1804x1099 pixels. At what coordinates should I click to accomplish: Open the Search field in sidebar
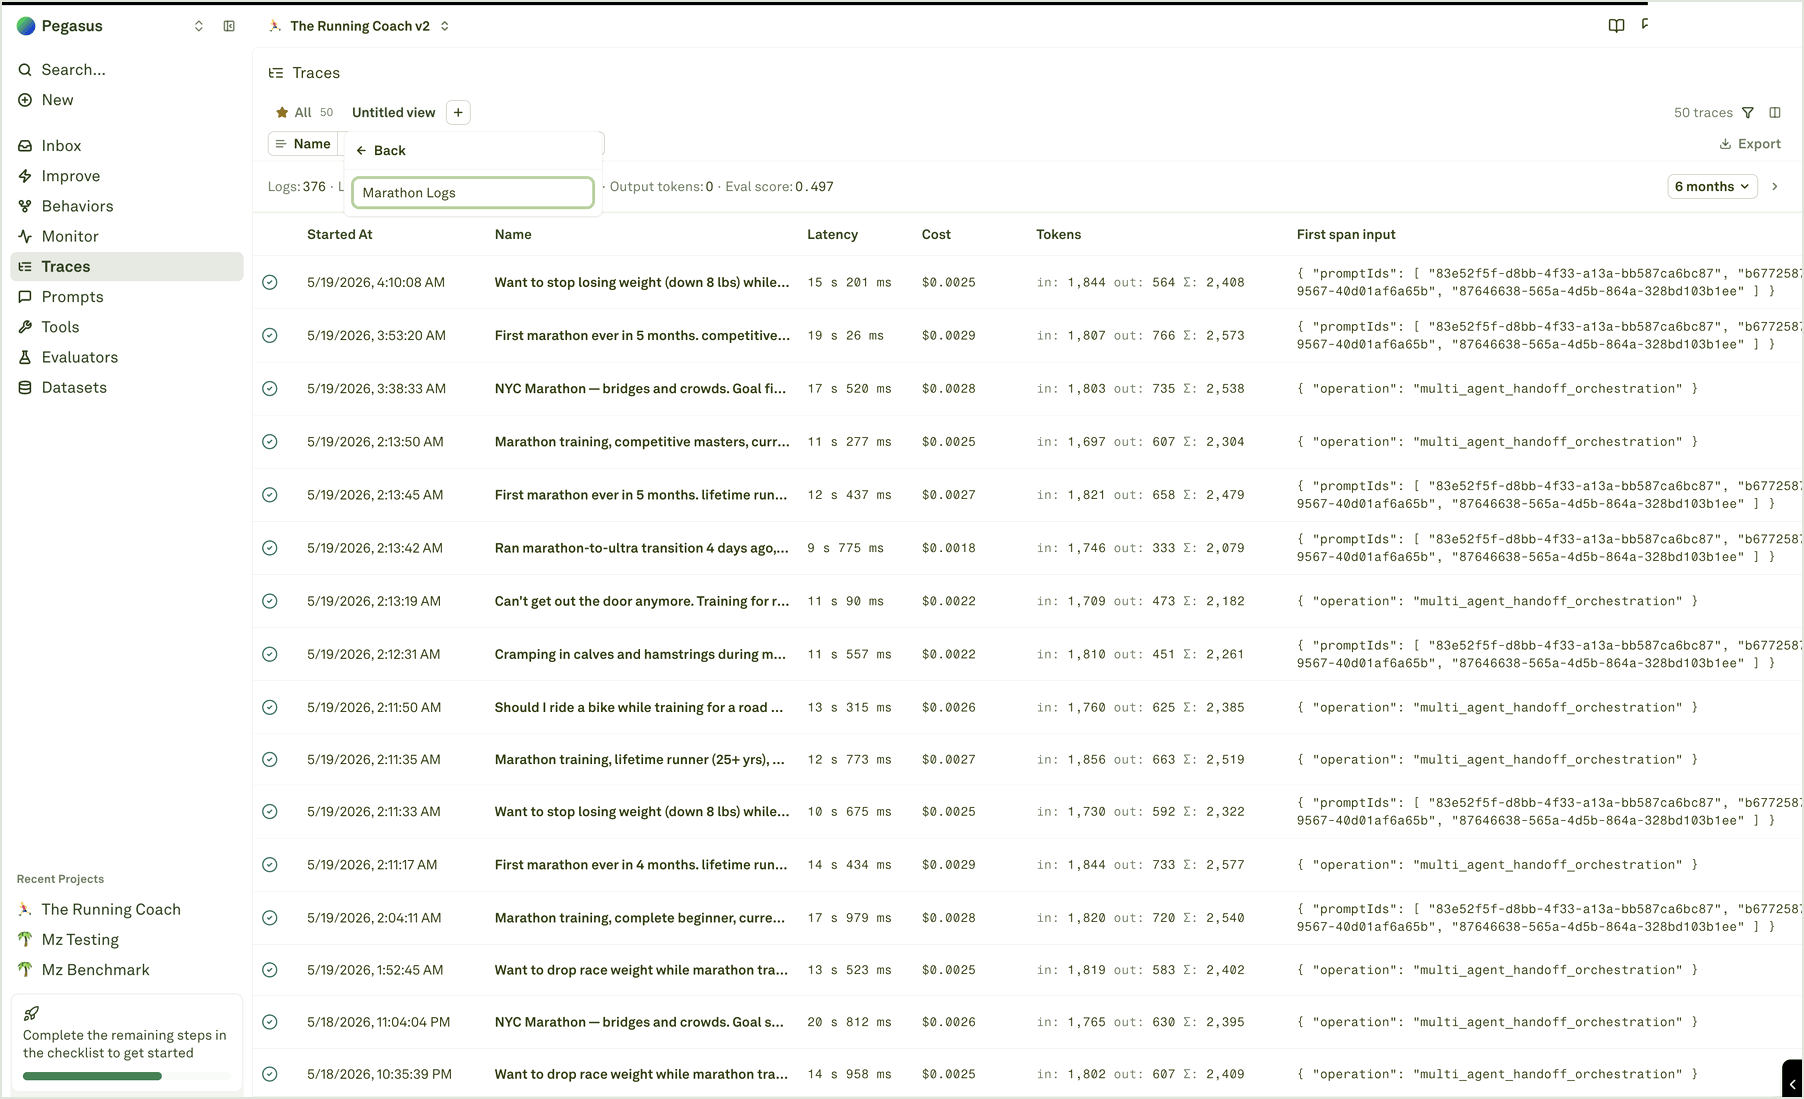coord(127,69)
